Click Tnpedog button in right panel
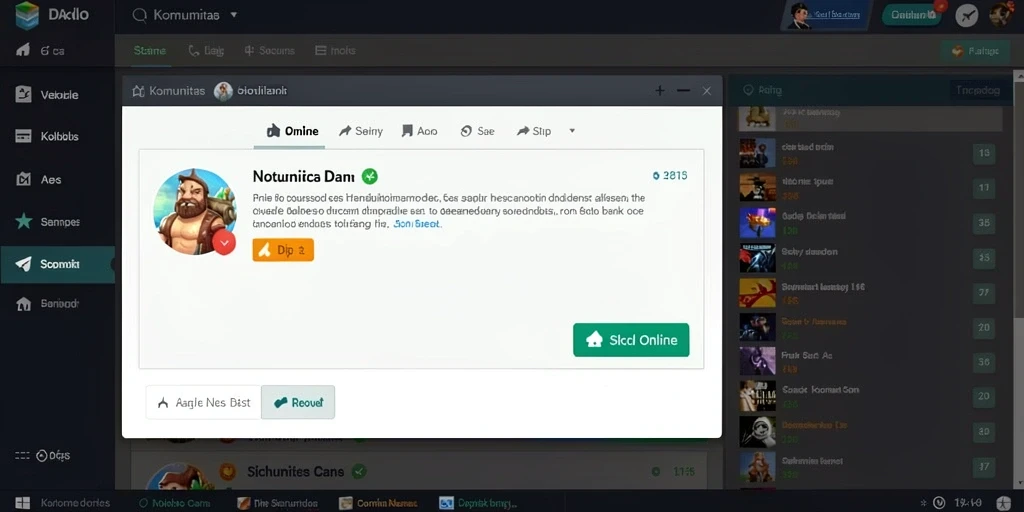The height and width of the screenshot is (512, 1024). (x=978, y=90)
